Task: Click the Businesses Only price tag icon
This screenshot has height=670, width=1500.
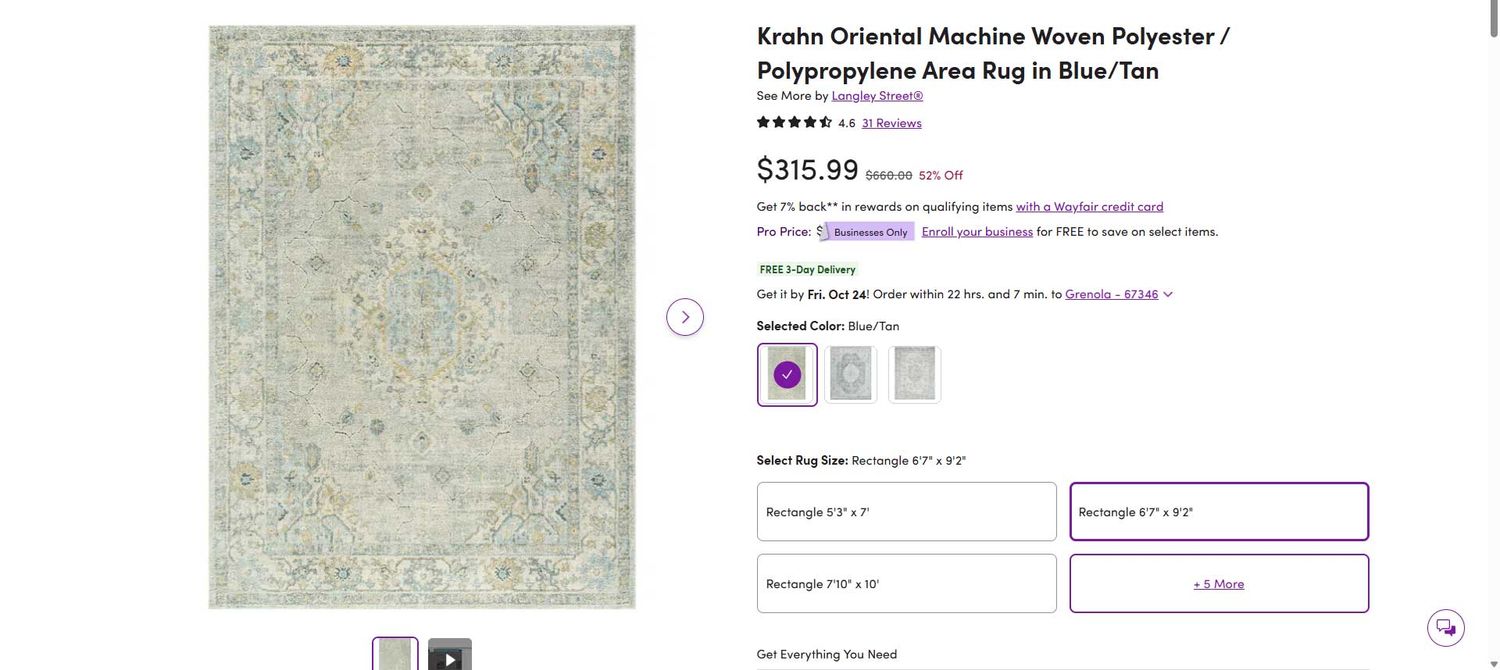Action: [x=866, y=232]
